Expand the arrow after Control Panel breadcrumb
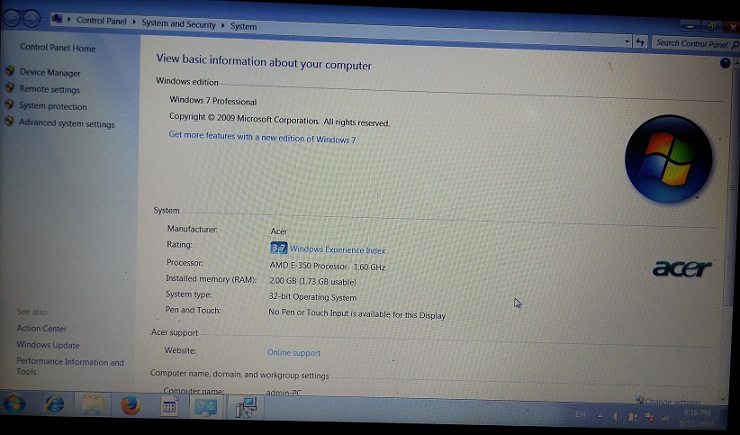 (x=134, y=22)
